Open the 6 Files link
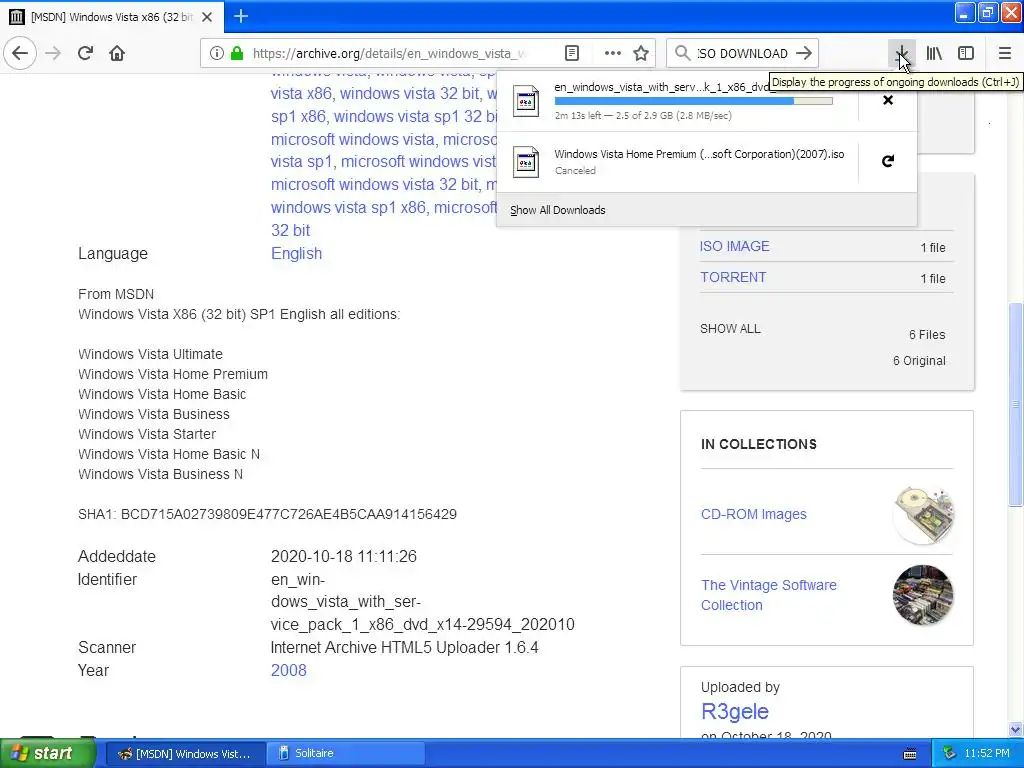This screenshot has width=1024, height=768. pos(927,334)
